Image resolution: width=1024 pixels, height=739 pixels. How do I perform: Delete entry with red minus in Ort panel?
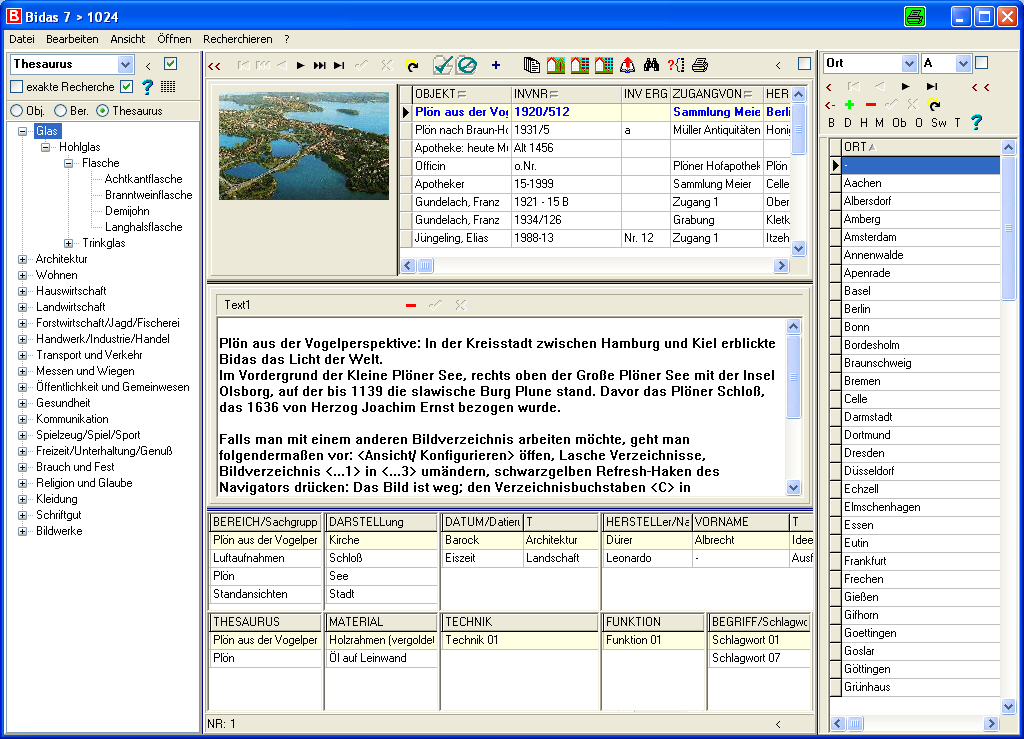click(871, 104)
